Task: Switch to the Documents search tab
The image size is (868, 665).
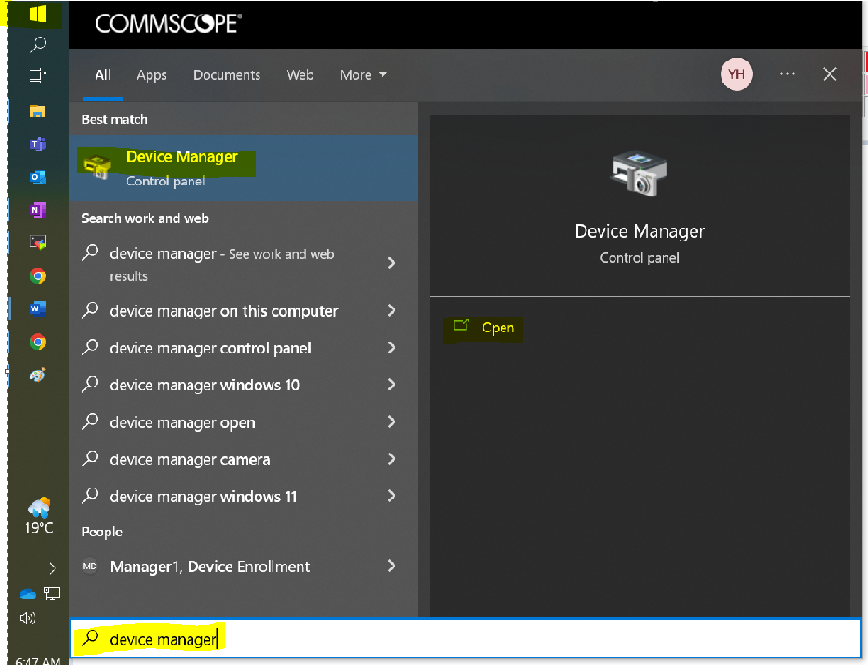Action: click(226, 75)
